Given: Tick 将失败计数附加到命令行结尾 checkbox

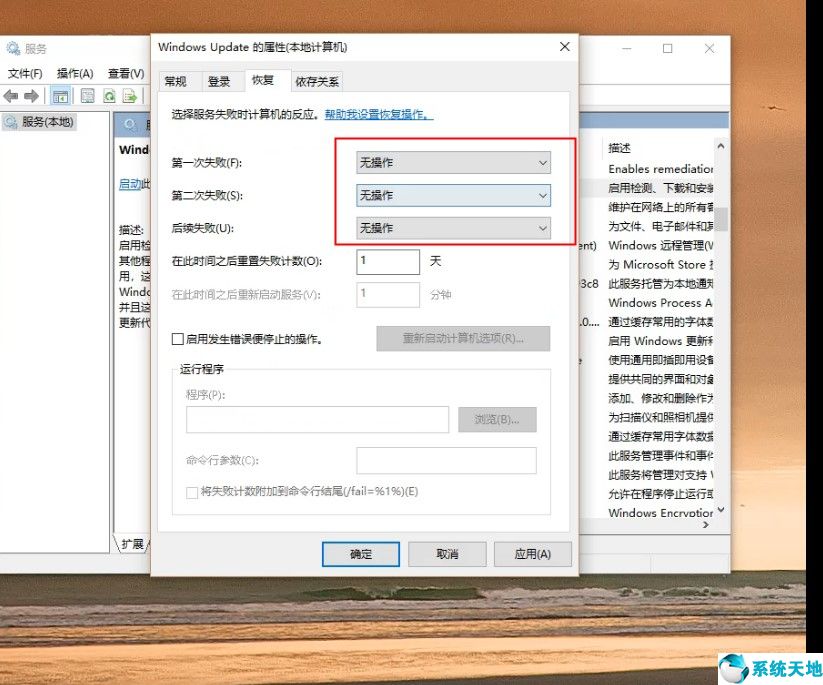Looking at the screenshot, I should pyautogui.click(x=192, y=492).
